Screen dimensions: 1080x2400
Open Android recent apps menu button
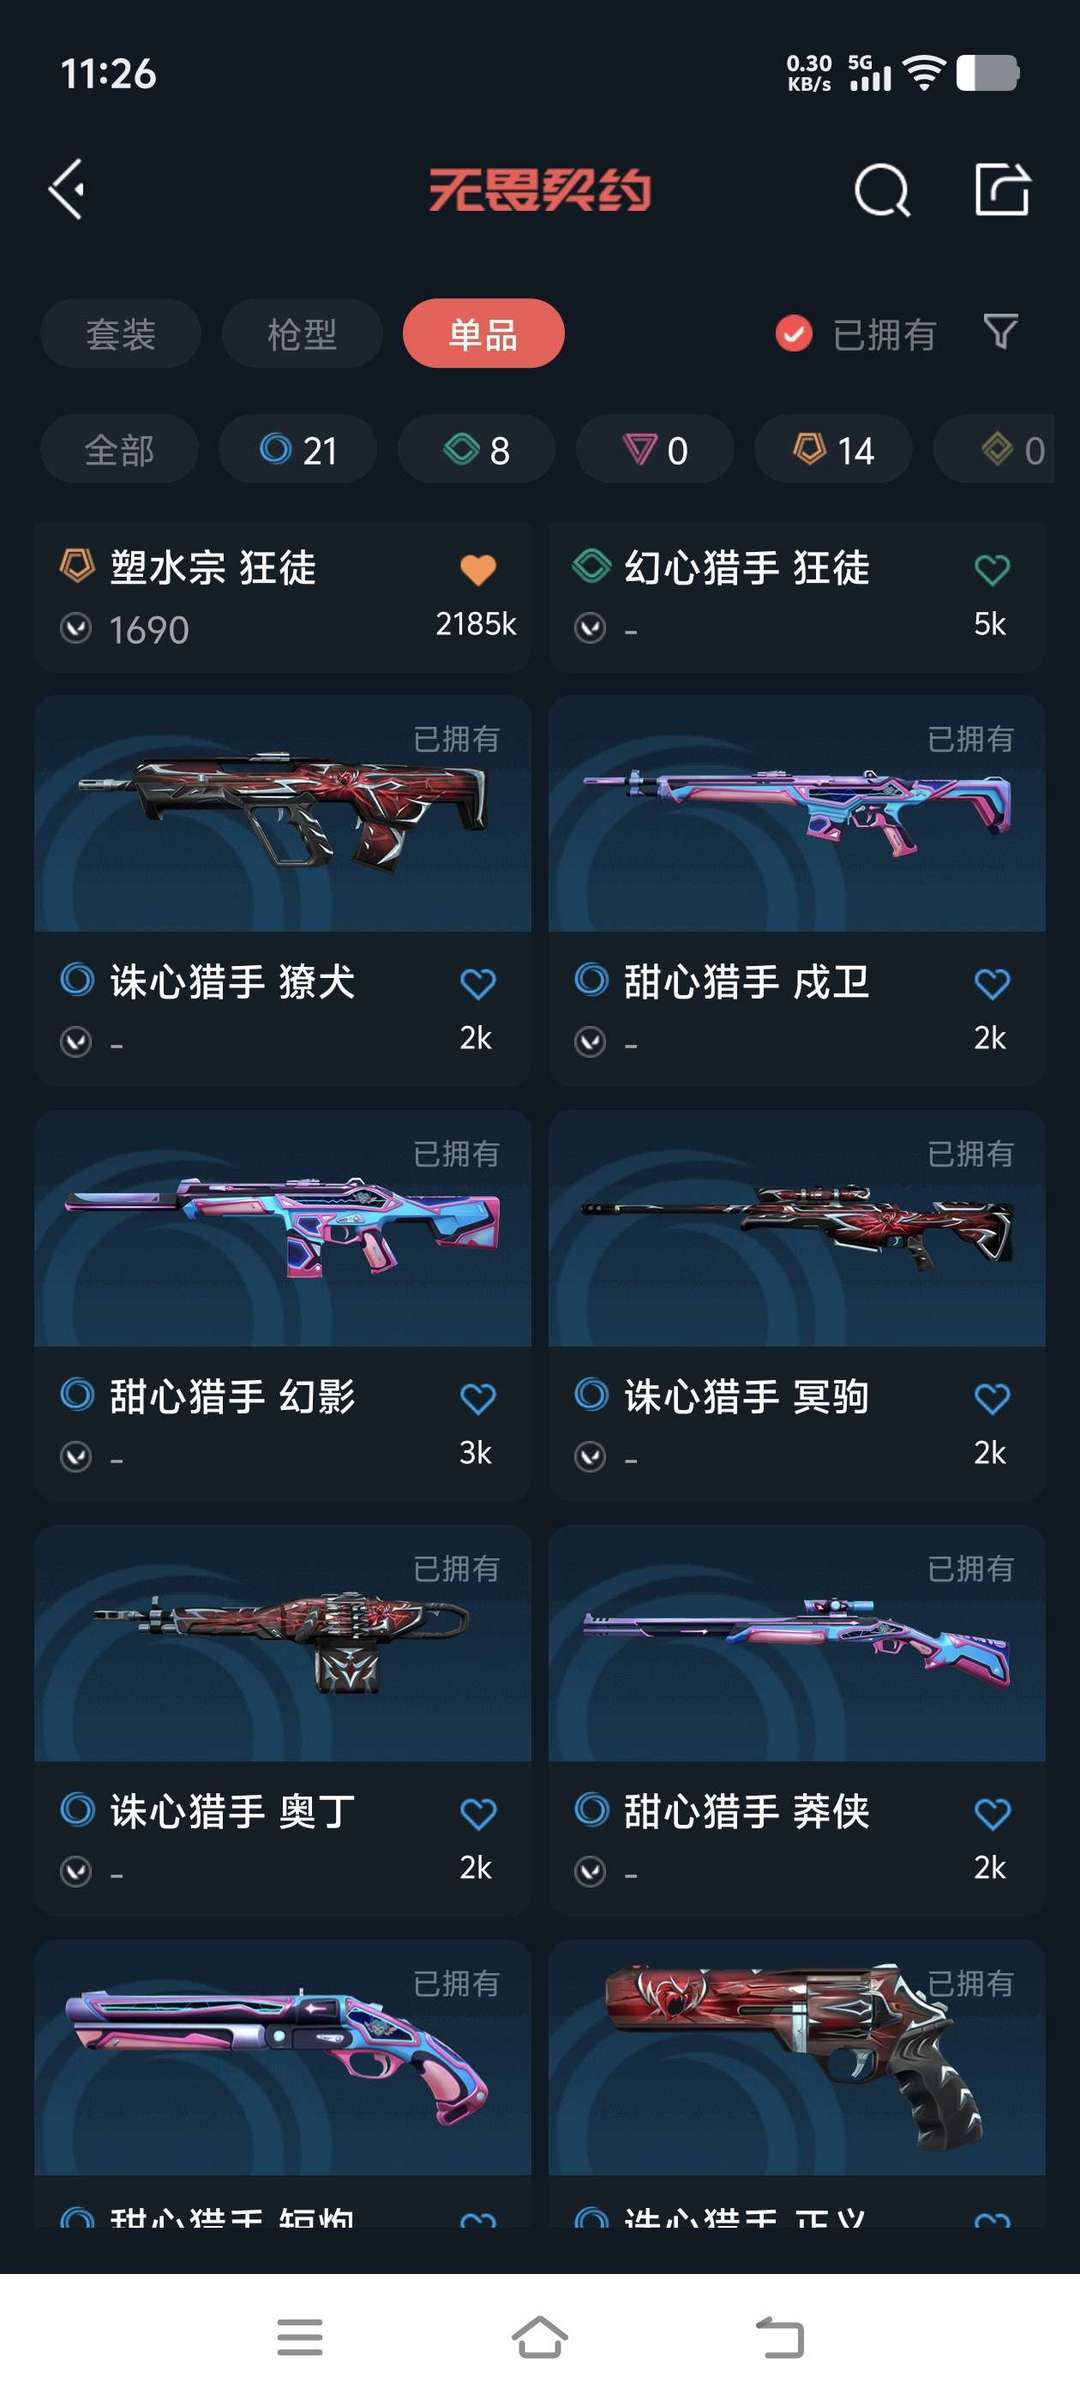300,2338
